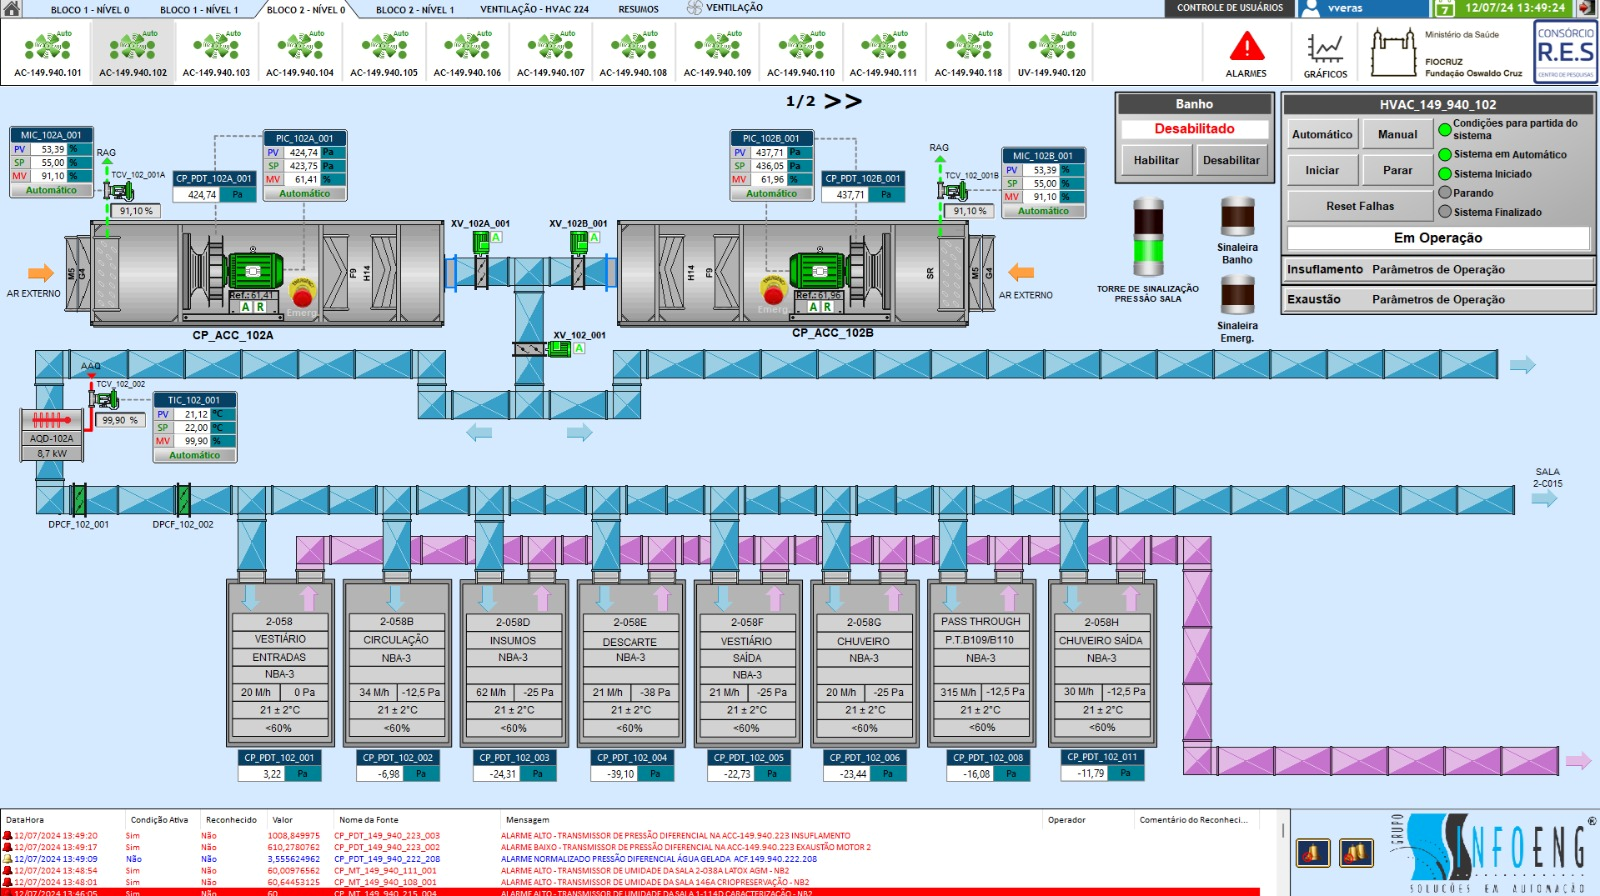
Task: Open the AC-149.940.106 unit icon
Action: 467,47
